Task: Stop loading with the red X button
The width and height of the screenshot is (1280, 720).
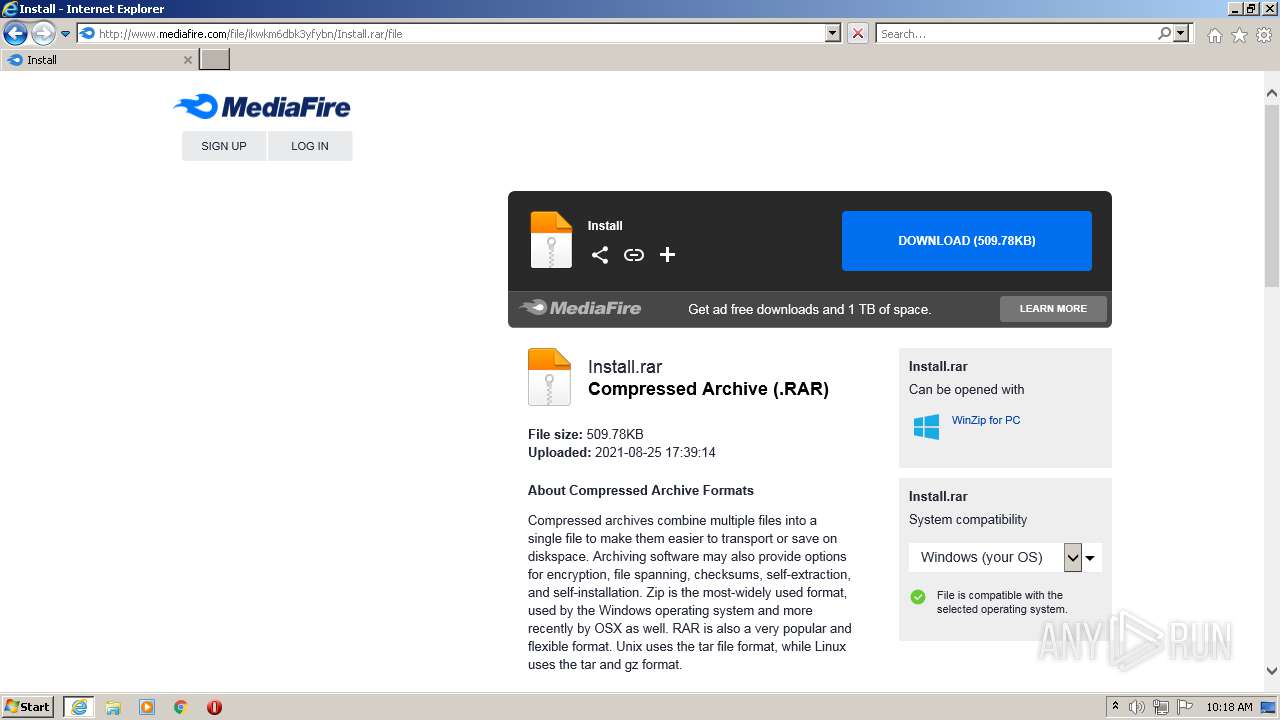Action: point(858,34)
